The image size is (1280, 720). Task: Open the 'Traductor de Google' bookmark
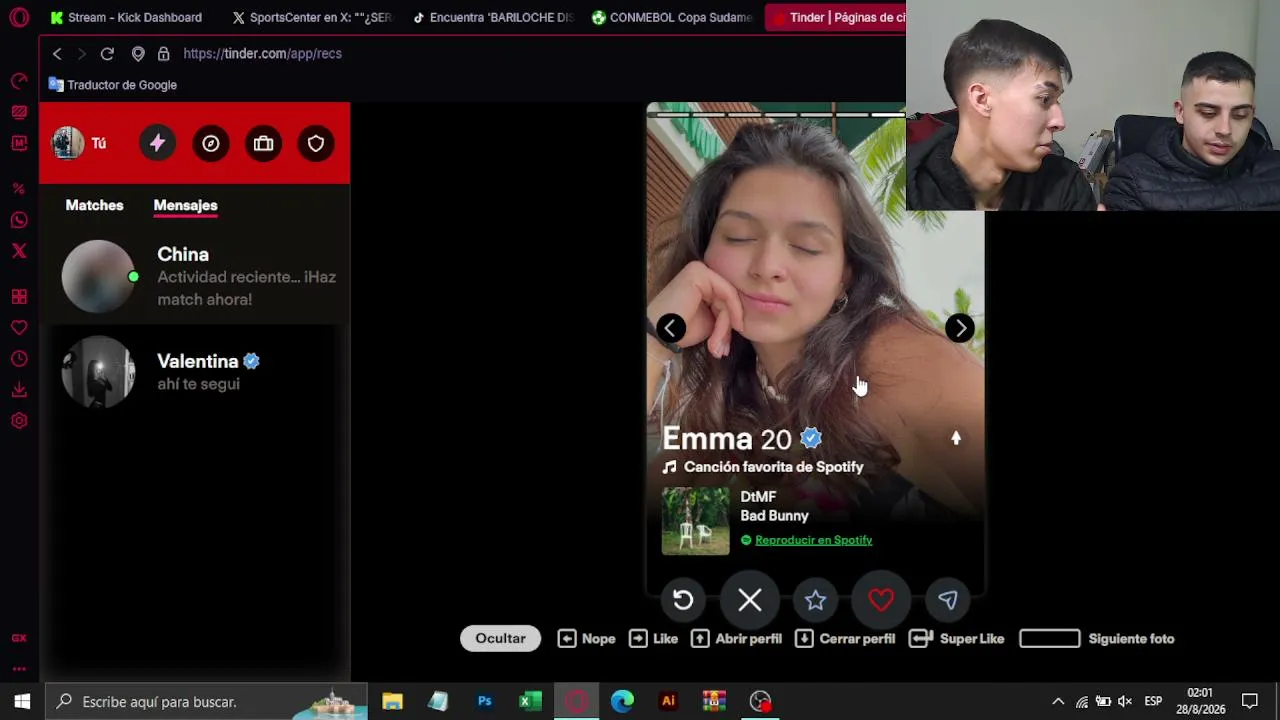click(113, 85)
